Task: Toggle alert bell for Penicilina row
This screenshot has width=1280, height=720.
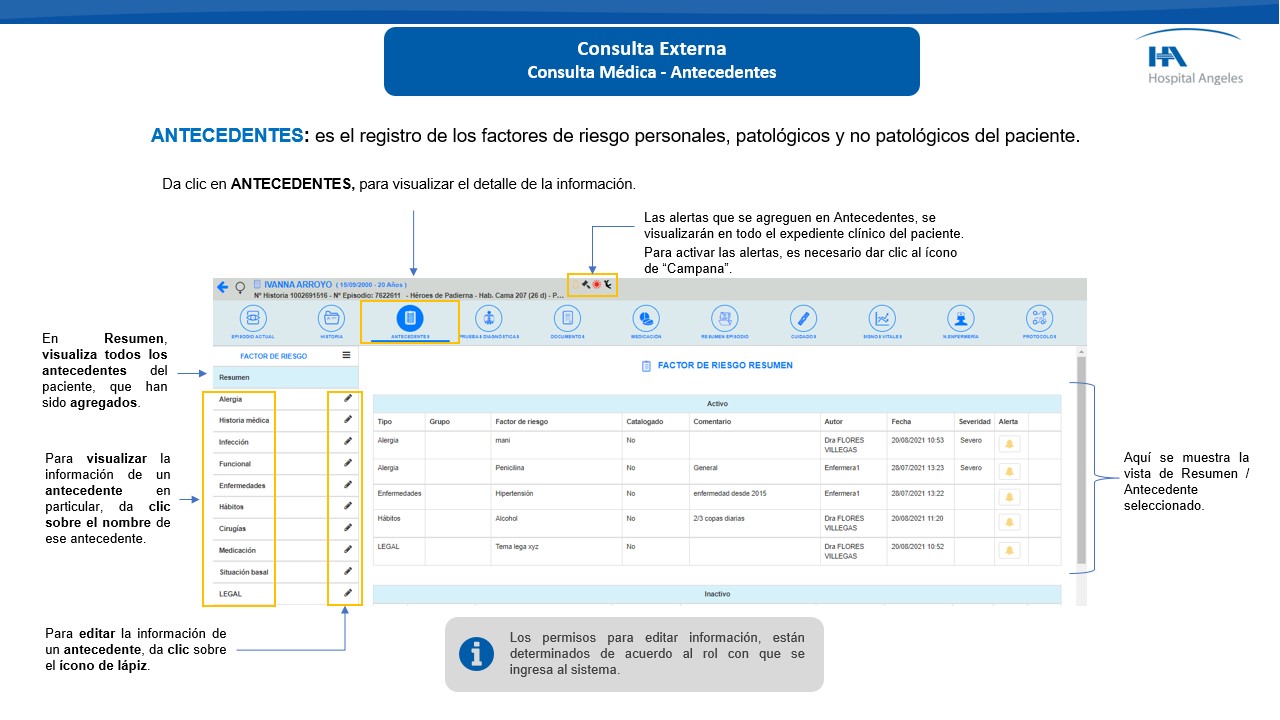Action: 1008,471
